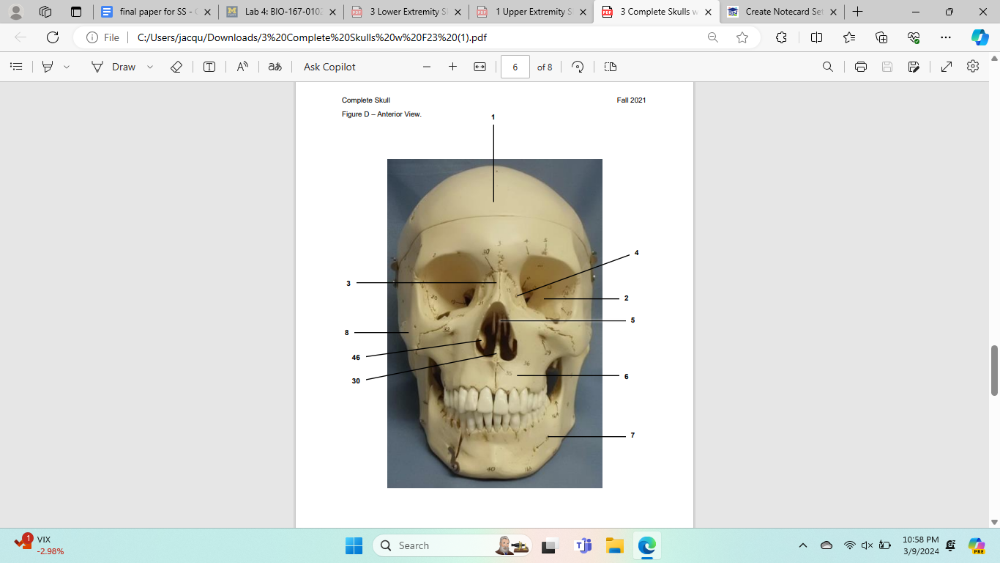Image resolution: width=1000 pixels, height=563 pixels.
Task: Open the PDF search magnifier
Action: (827, 67)
